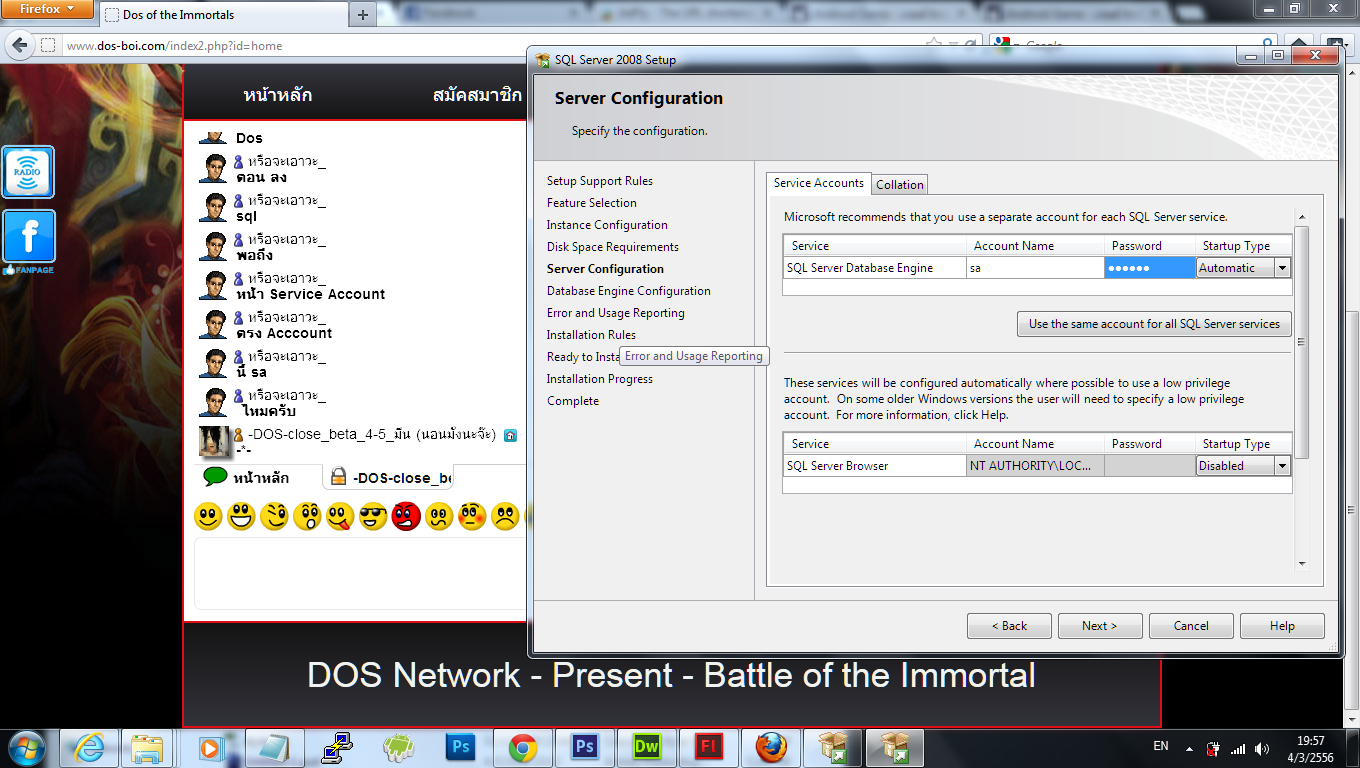This screenshot has height=768, width=1360.
Task: Open Windows Start menu
Action: click(27, 747)
